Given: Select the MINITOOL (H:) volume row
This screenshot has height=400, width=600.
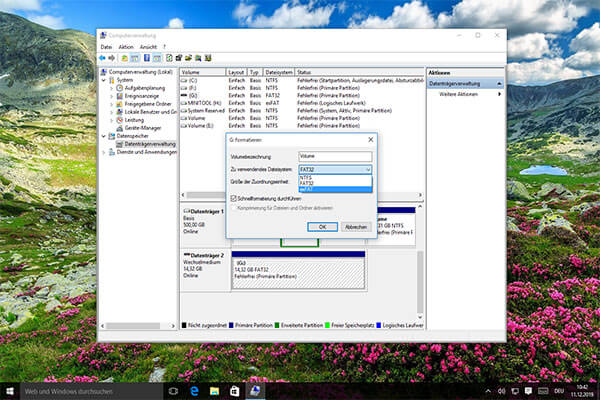Looking at the screenshot, I should (x=302, y=103).
